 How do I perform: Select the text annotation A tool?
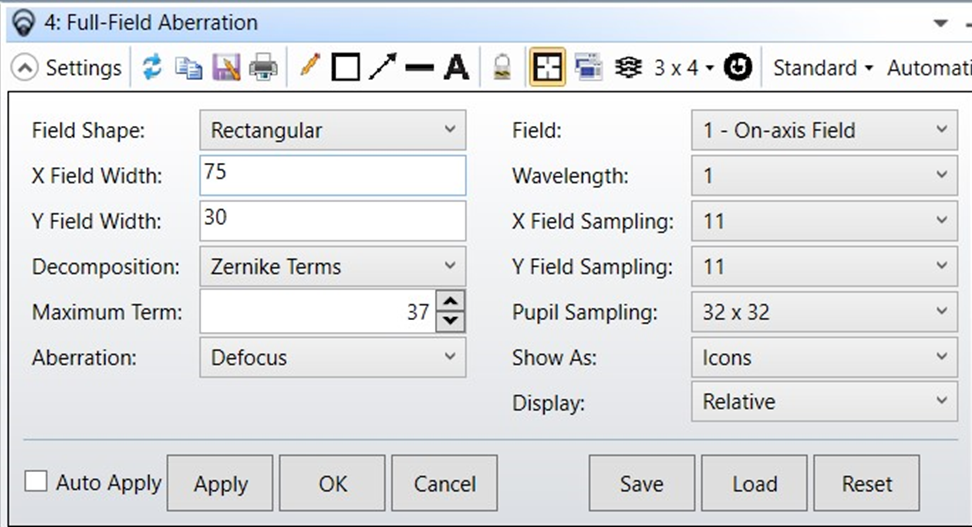(456, 68)
